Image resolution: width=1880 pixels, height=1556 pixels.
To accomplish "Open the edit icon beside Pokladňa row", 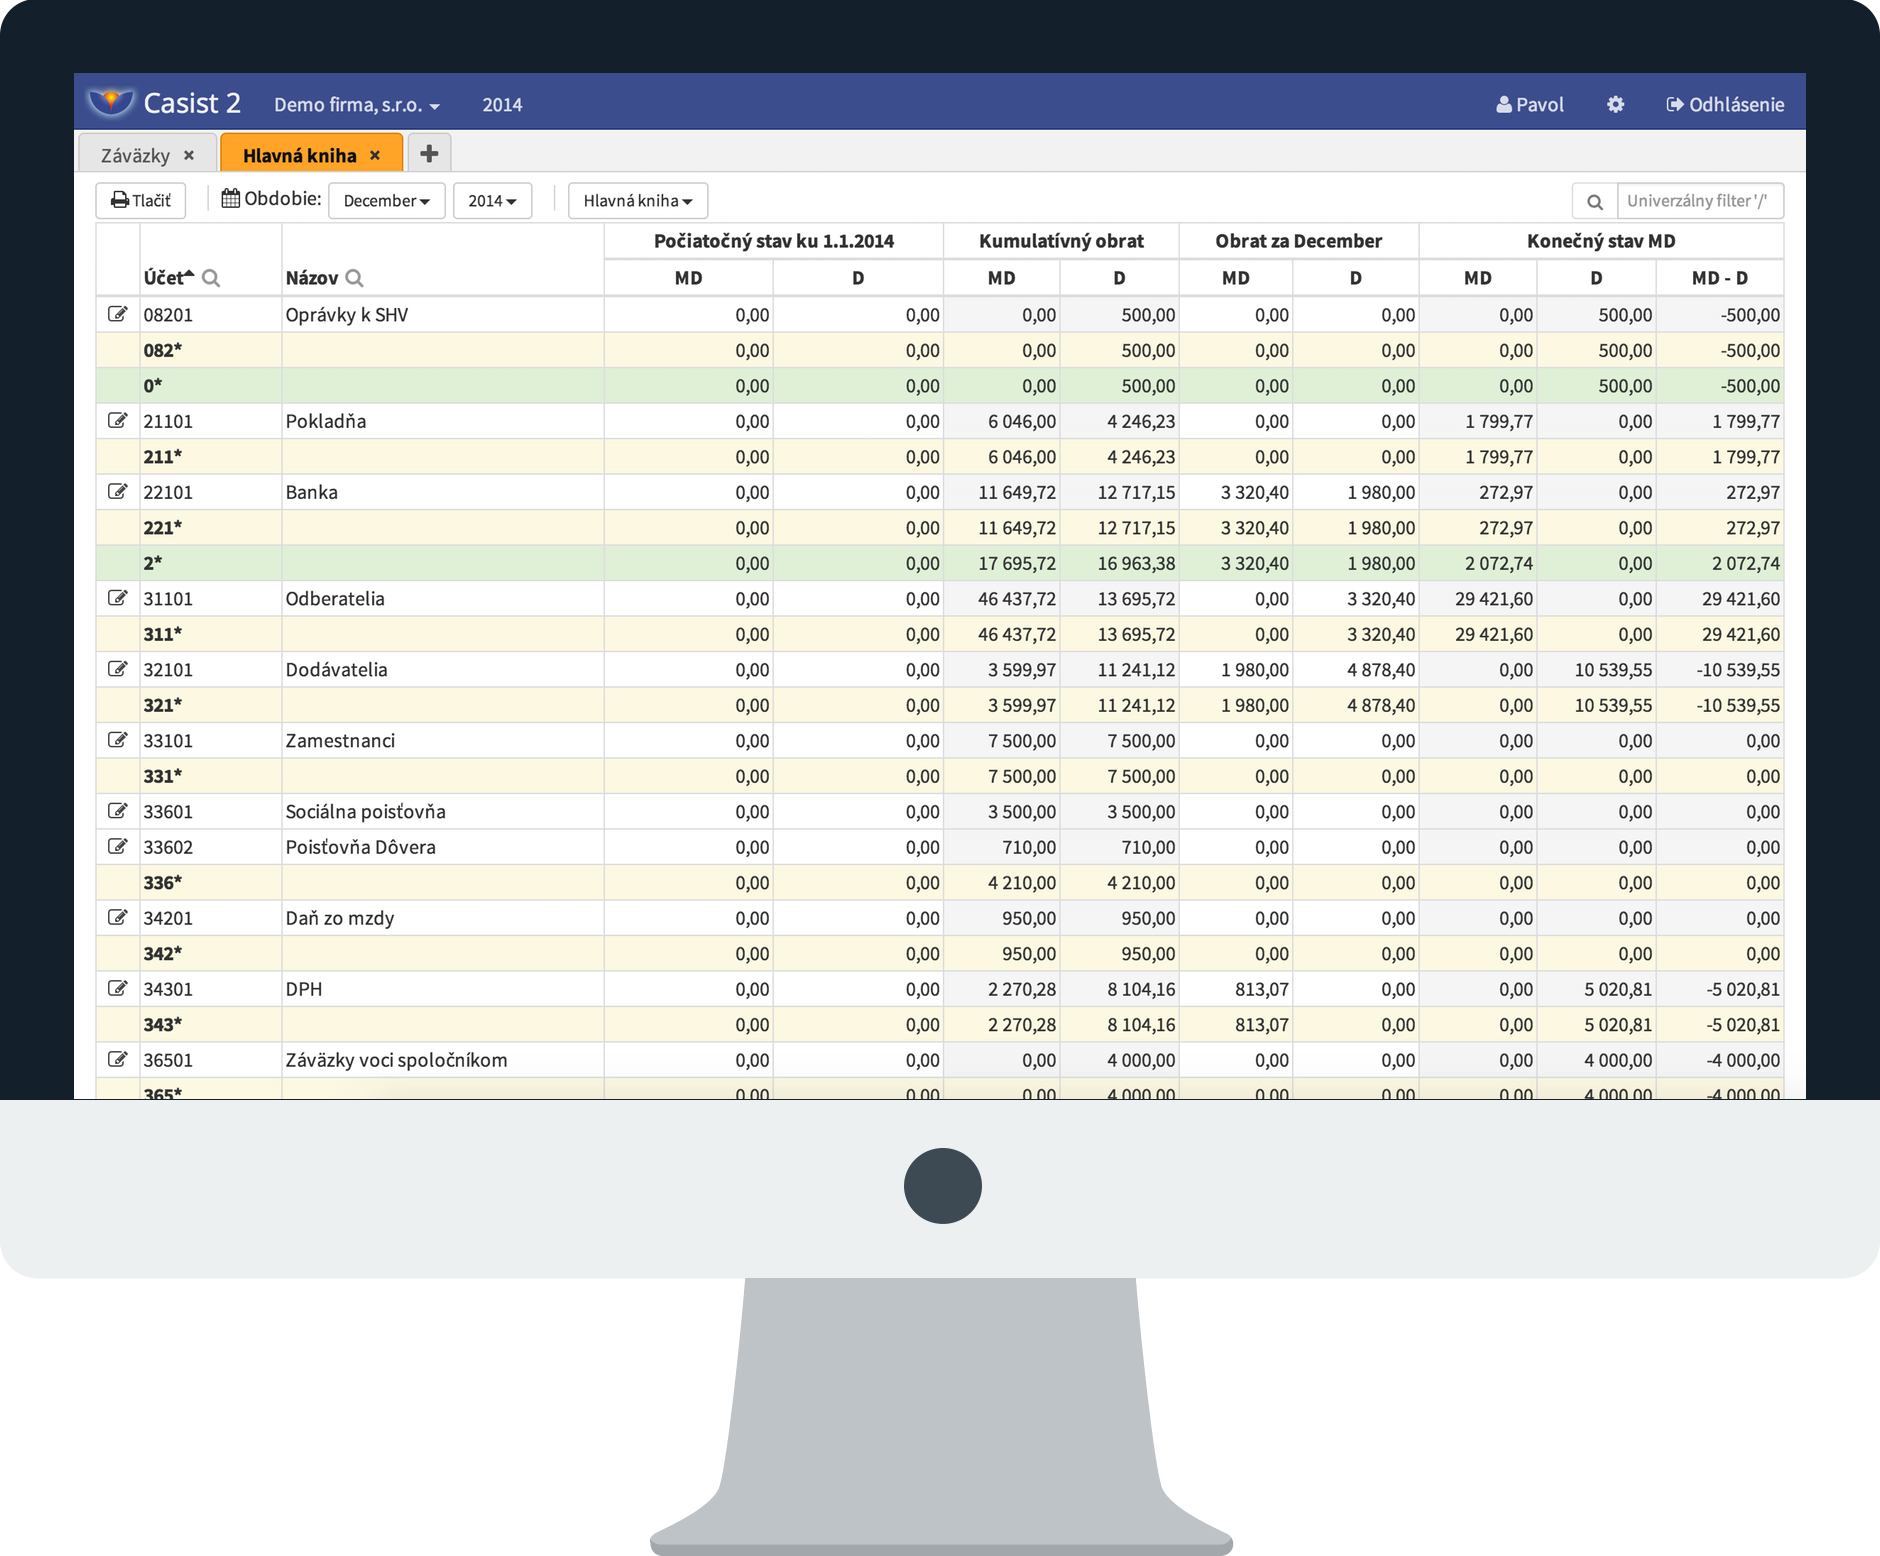I will (x=117, y=420).
